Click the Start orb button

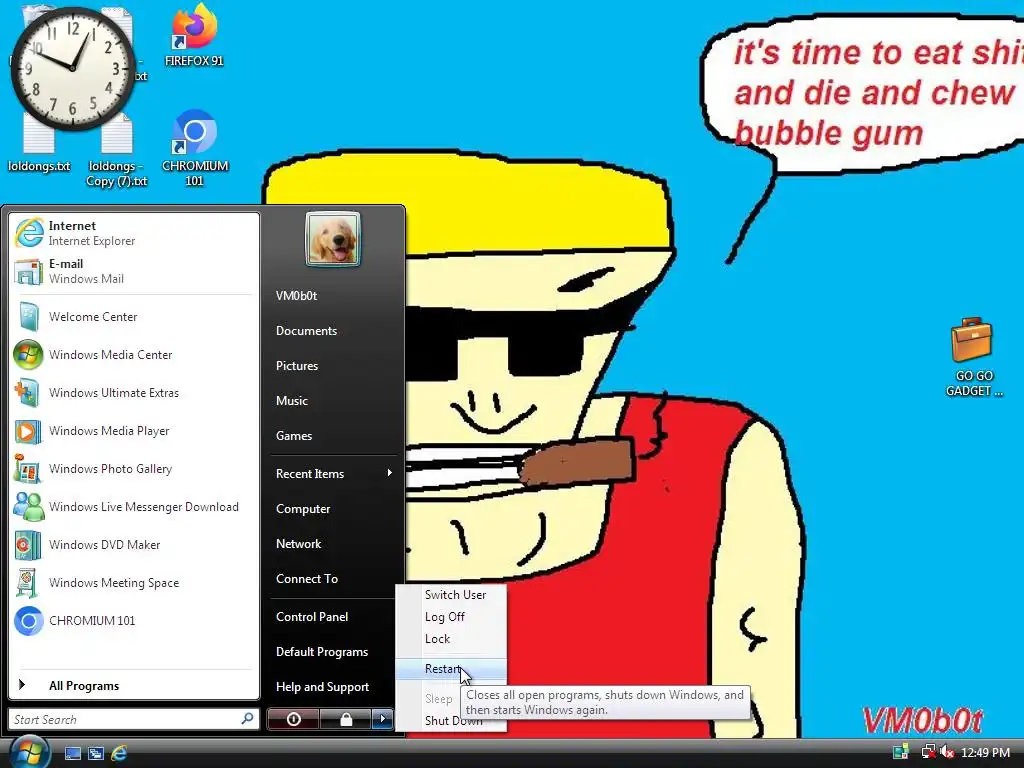28,752
